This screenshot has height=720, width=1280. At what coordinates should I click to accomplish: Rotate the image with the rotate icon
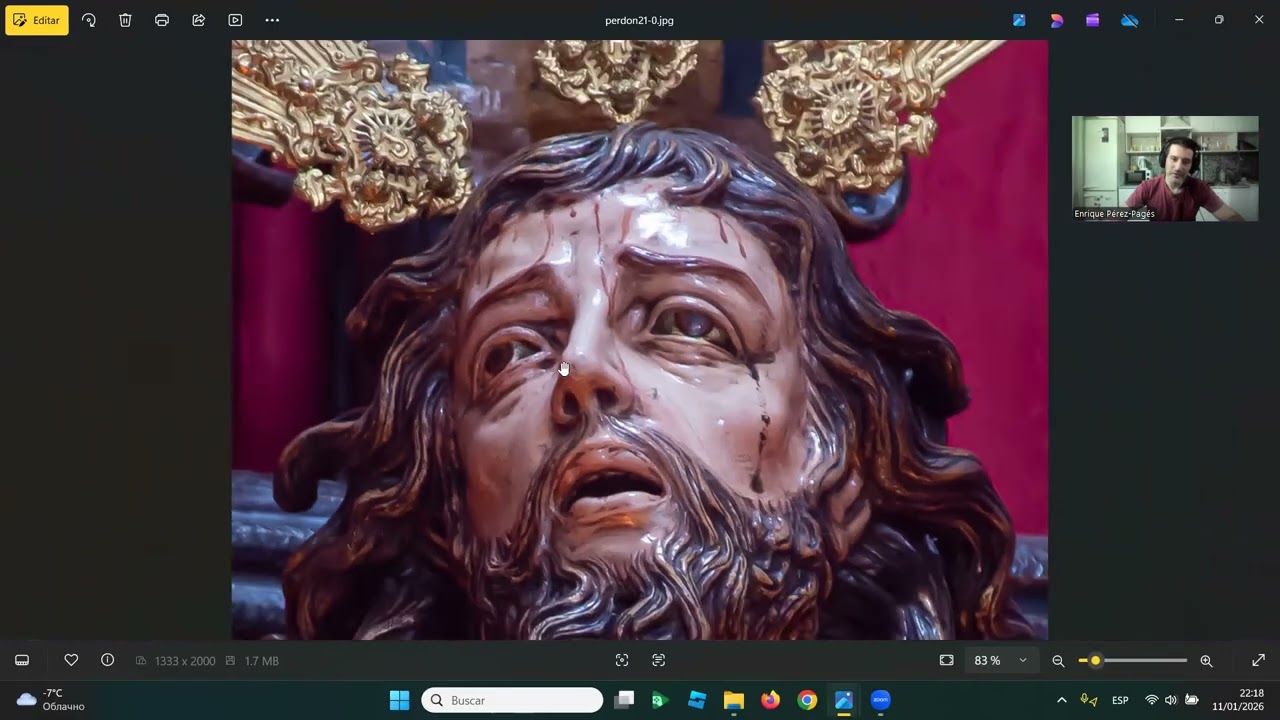click(89, 20)
